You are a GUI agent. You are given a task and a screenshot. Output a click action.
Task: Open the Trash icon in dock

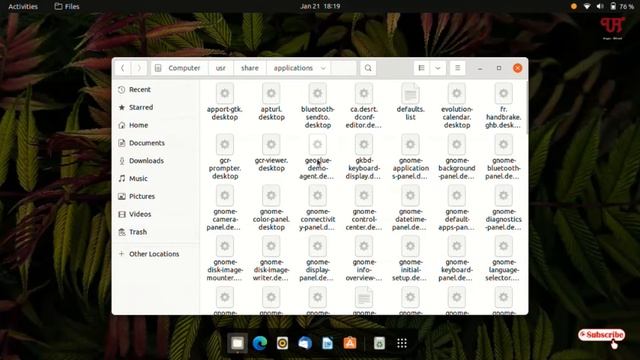click(379, 343)
